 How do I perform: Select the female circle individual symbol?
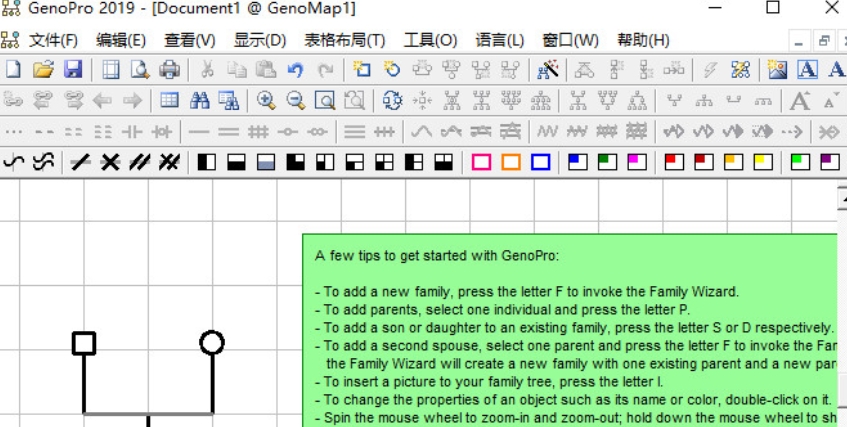212,343
